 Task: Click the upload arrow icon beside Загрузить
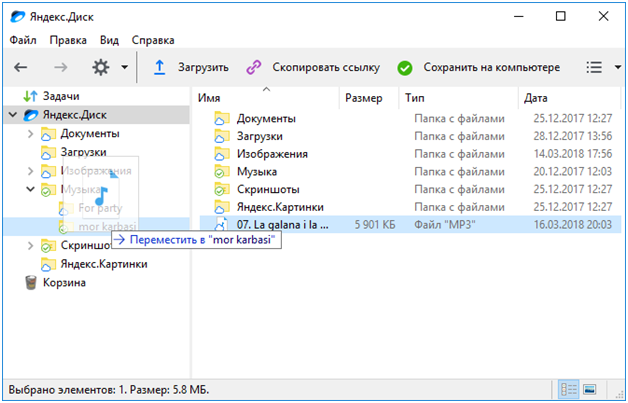(x=159, y=67)
